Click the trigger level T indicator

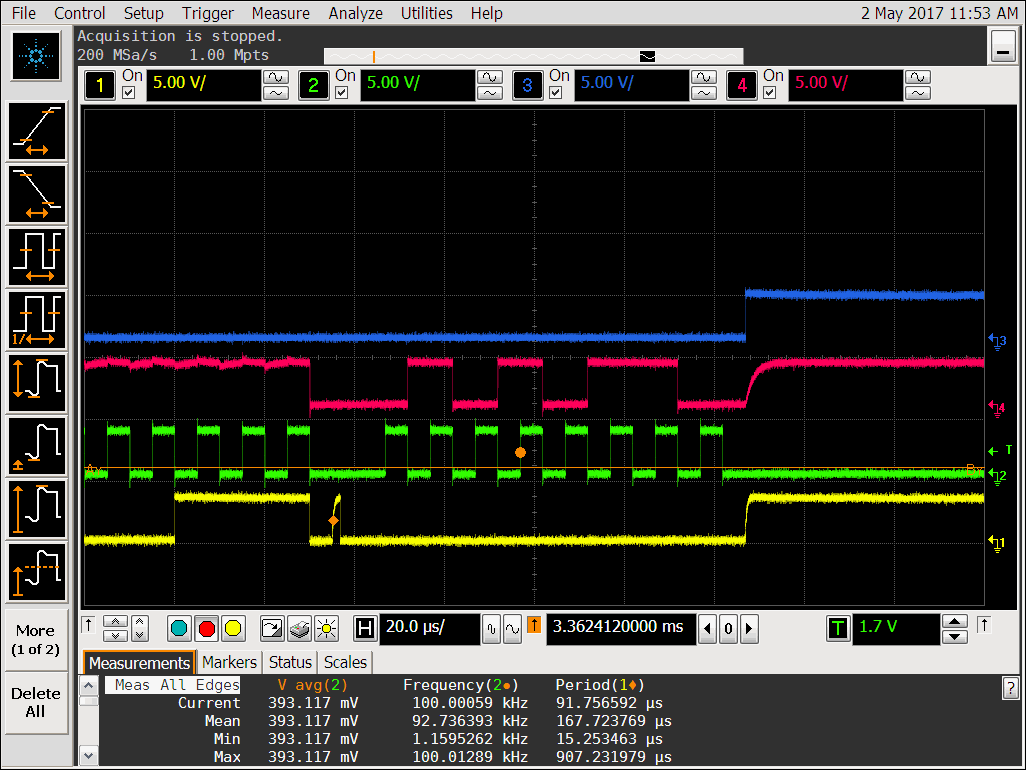point(1001,451)
